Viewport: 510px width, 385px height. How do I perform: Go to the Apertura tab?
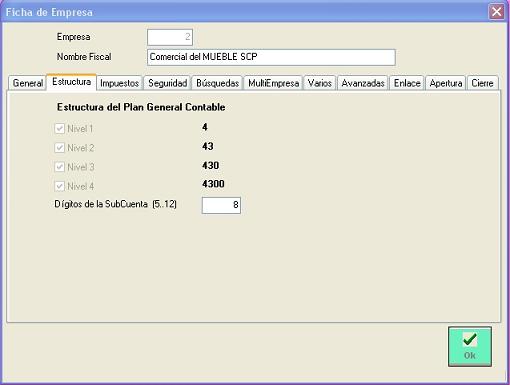pos(446,83)
